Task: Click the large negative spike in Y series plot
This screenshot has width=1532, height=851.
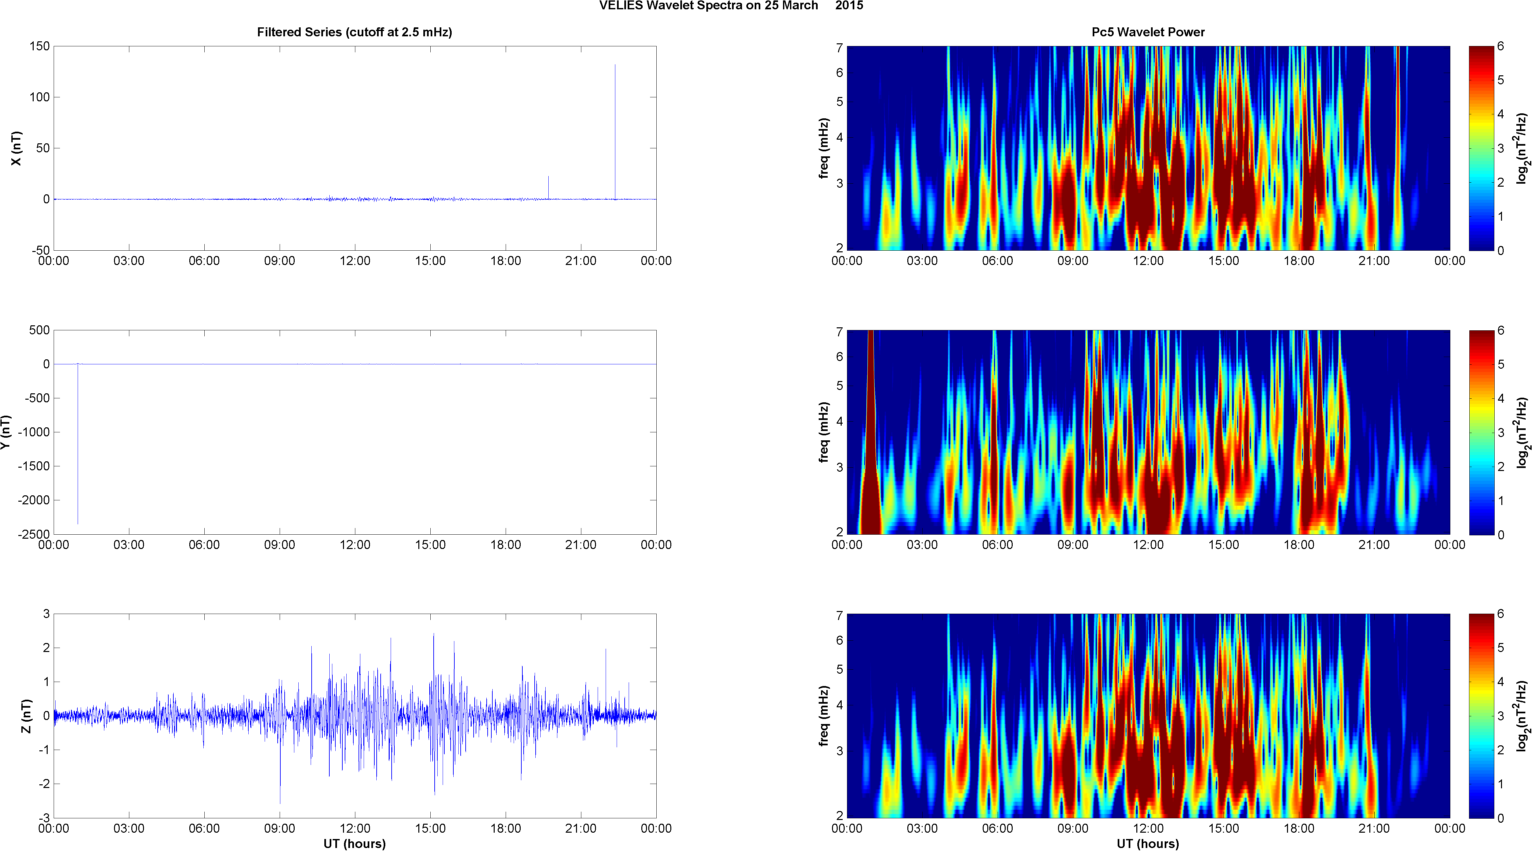Action: 78,443
